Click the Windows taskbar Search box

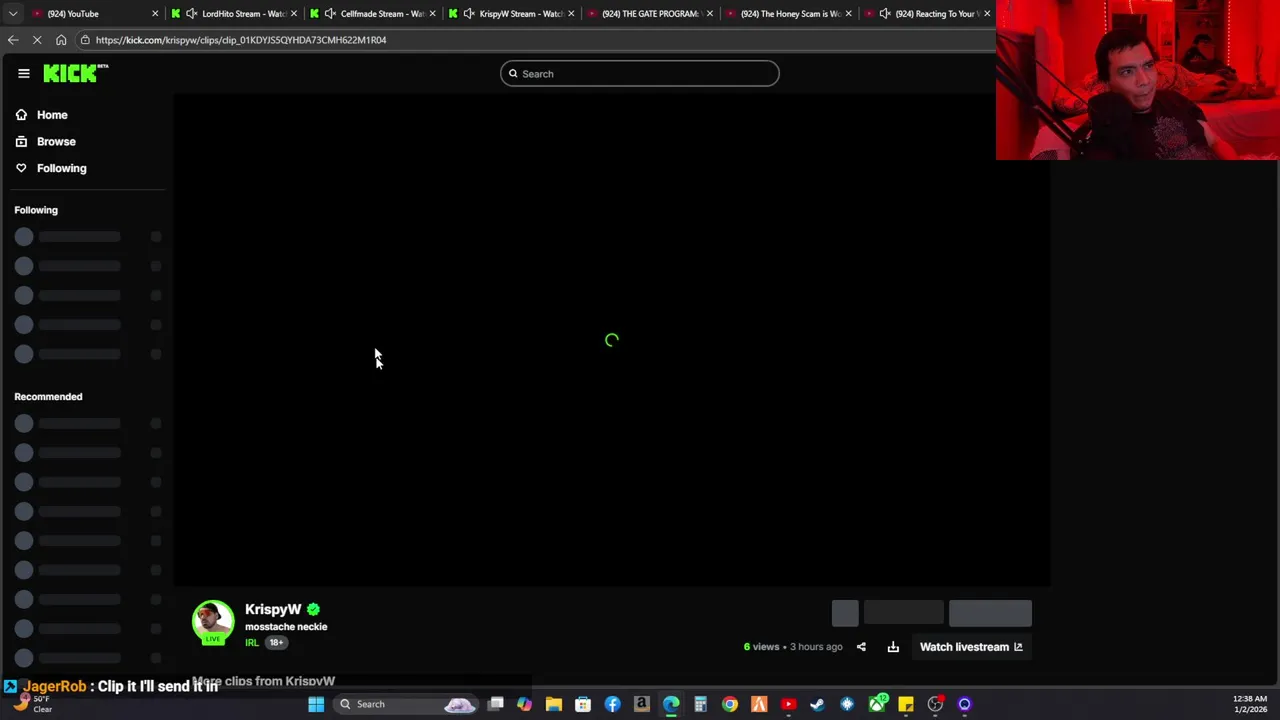pyautogui.click(x=405, y=704)
